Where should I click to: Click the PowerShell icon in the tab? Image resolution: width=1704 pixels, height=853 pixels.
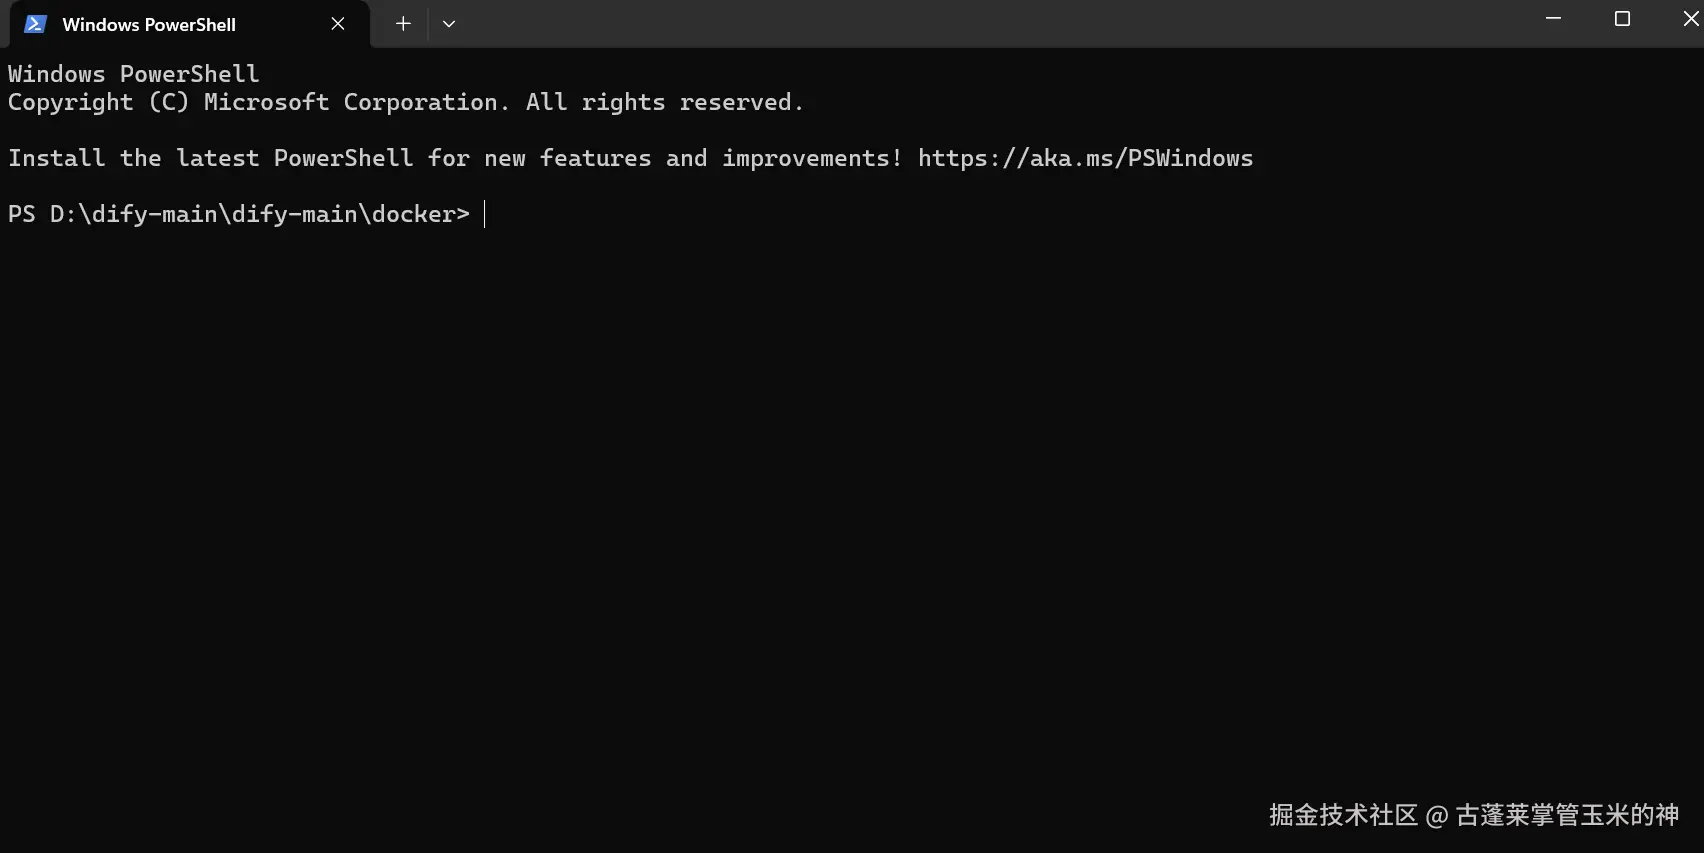pyautogui.click(x=35, y=24)
